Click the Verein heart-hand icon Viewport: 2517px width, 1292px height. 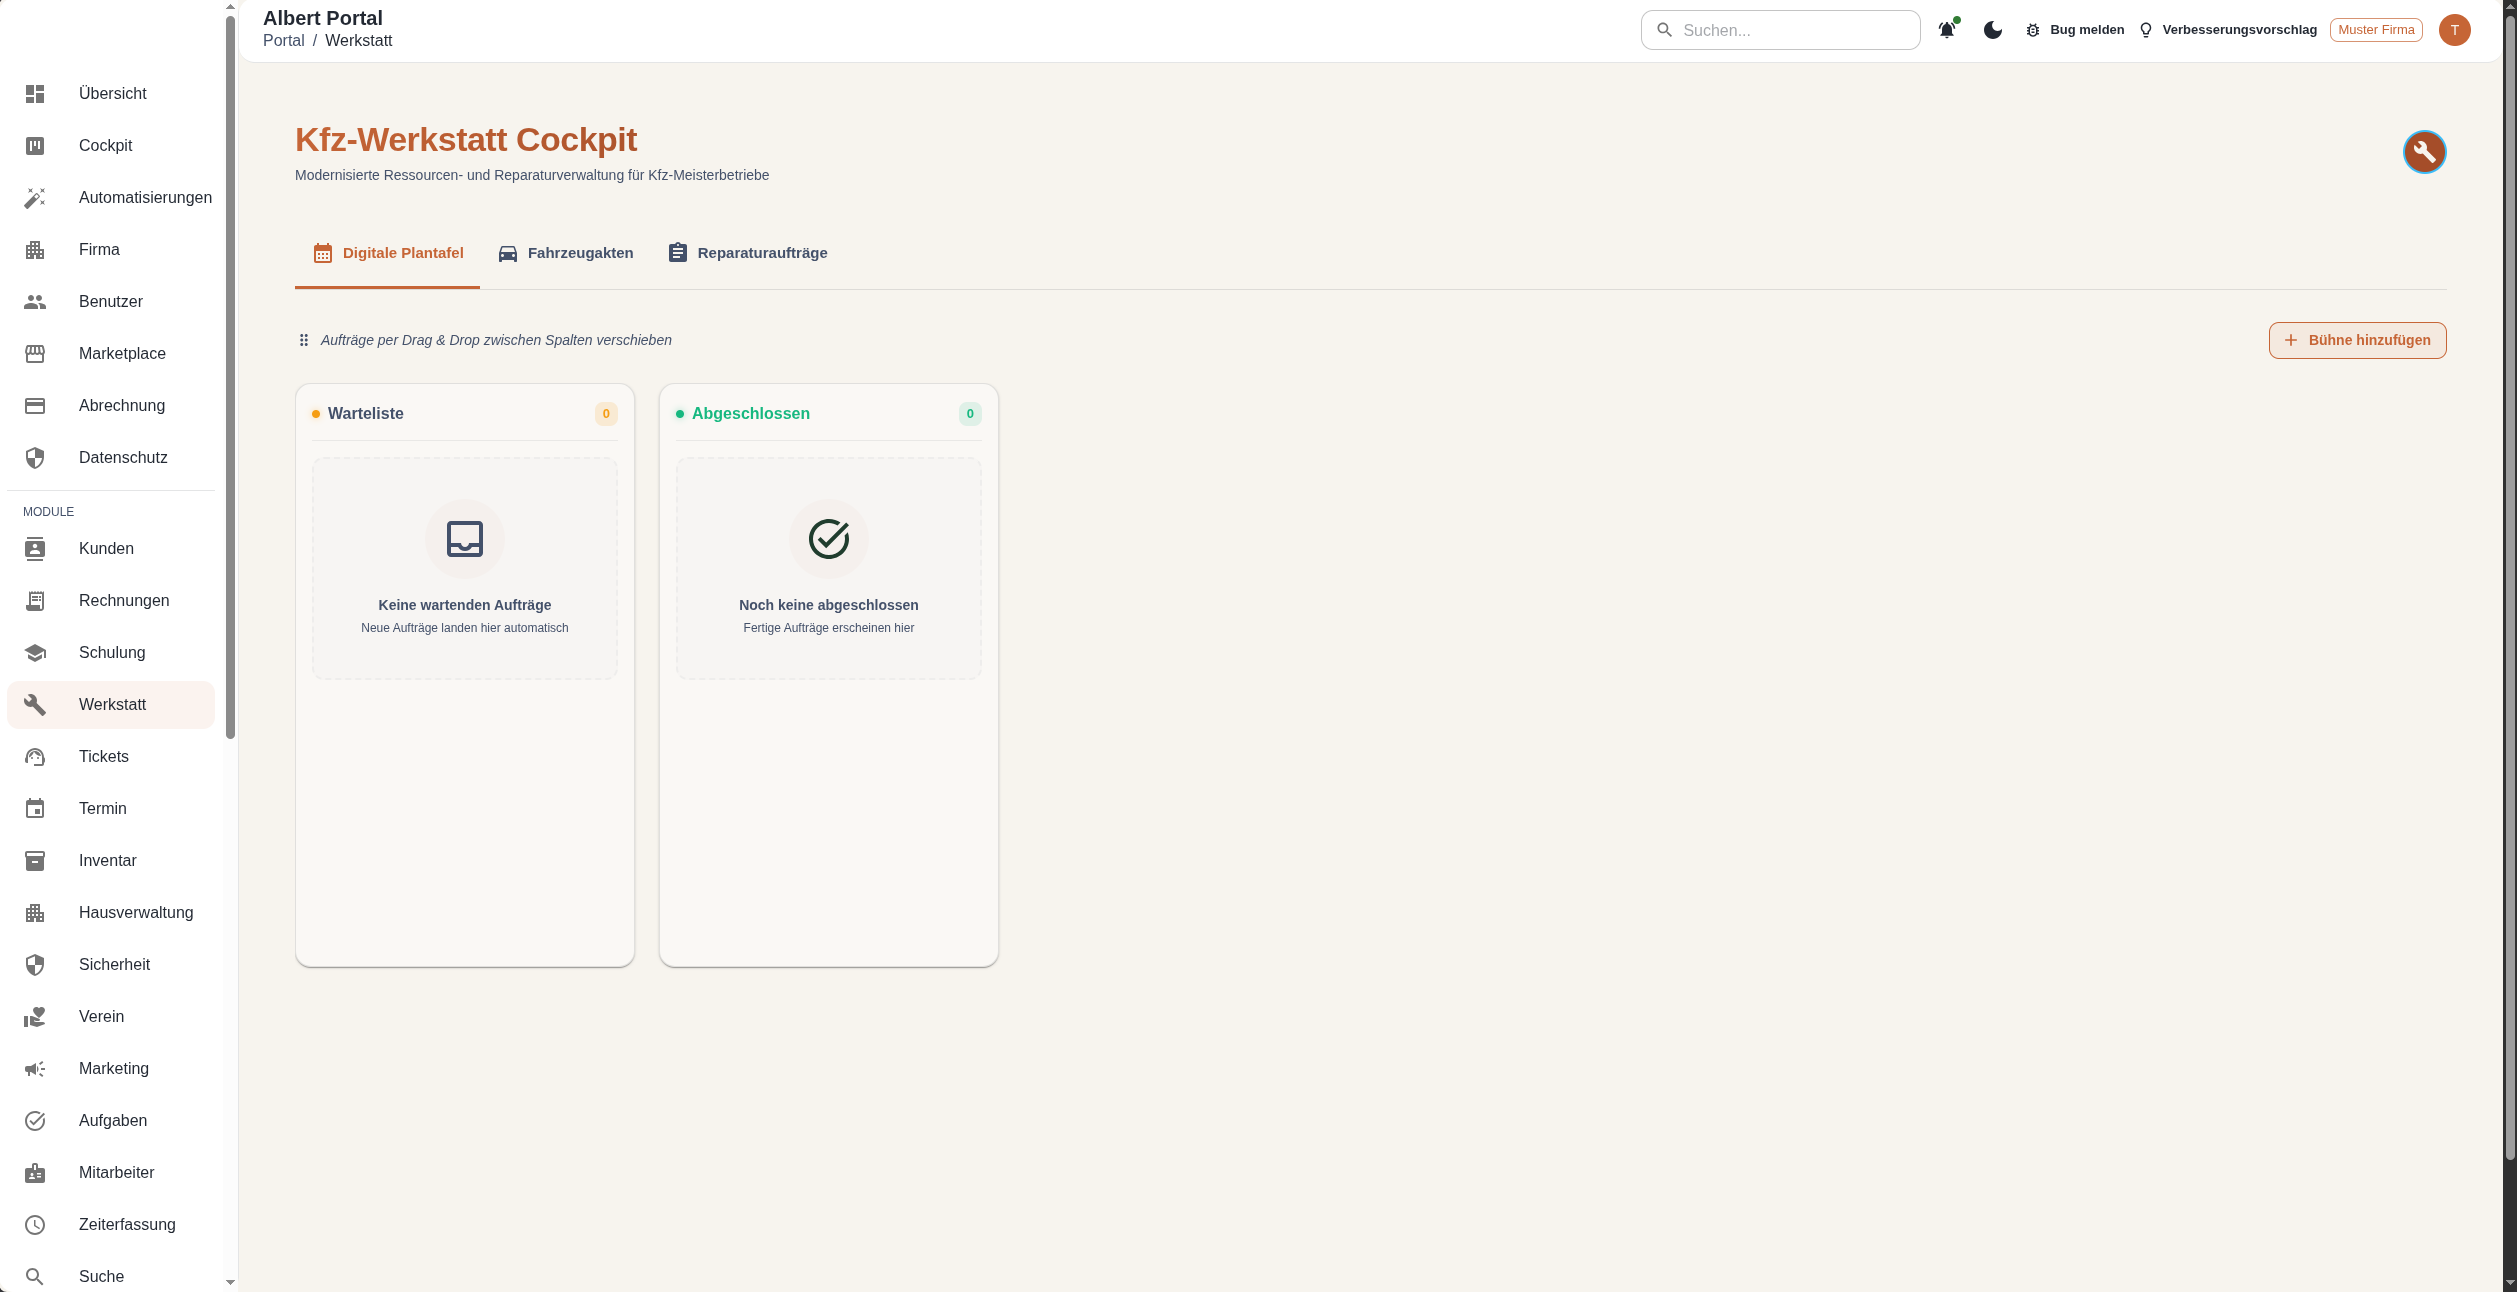pyautogui.click(x=35, y=1017)
